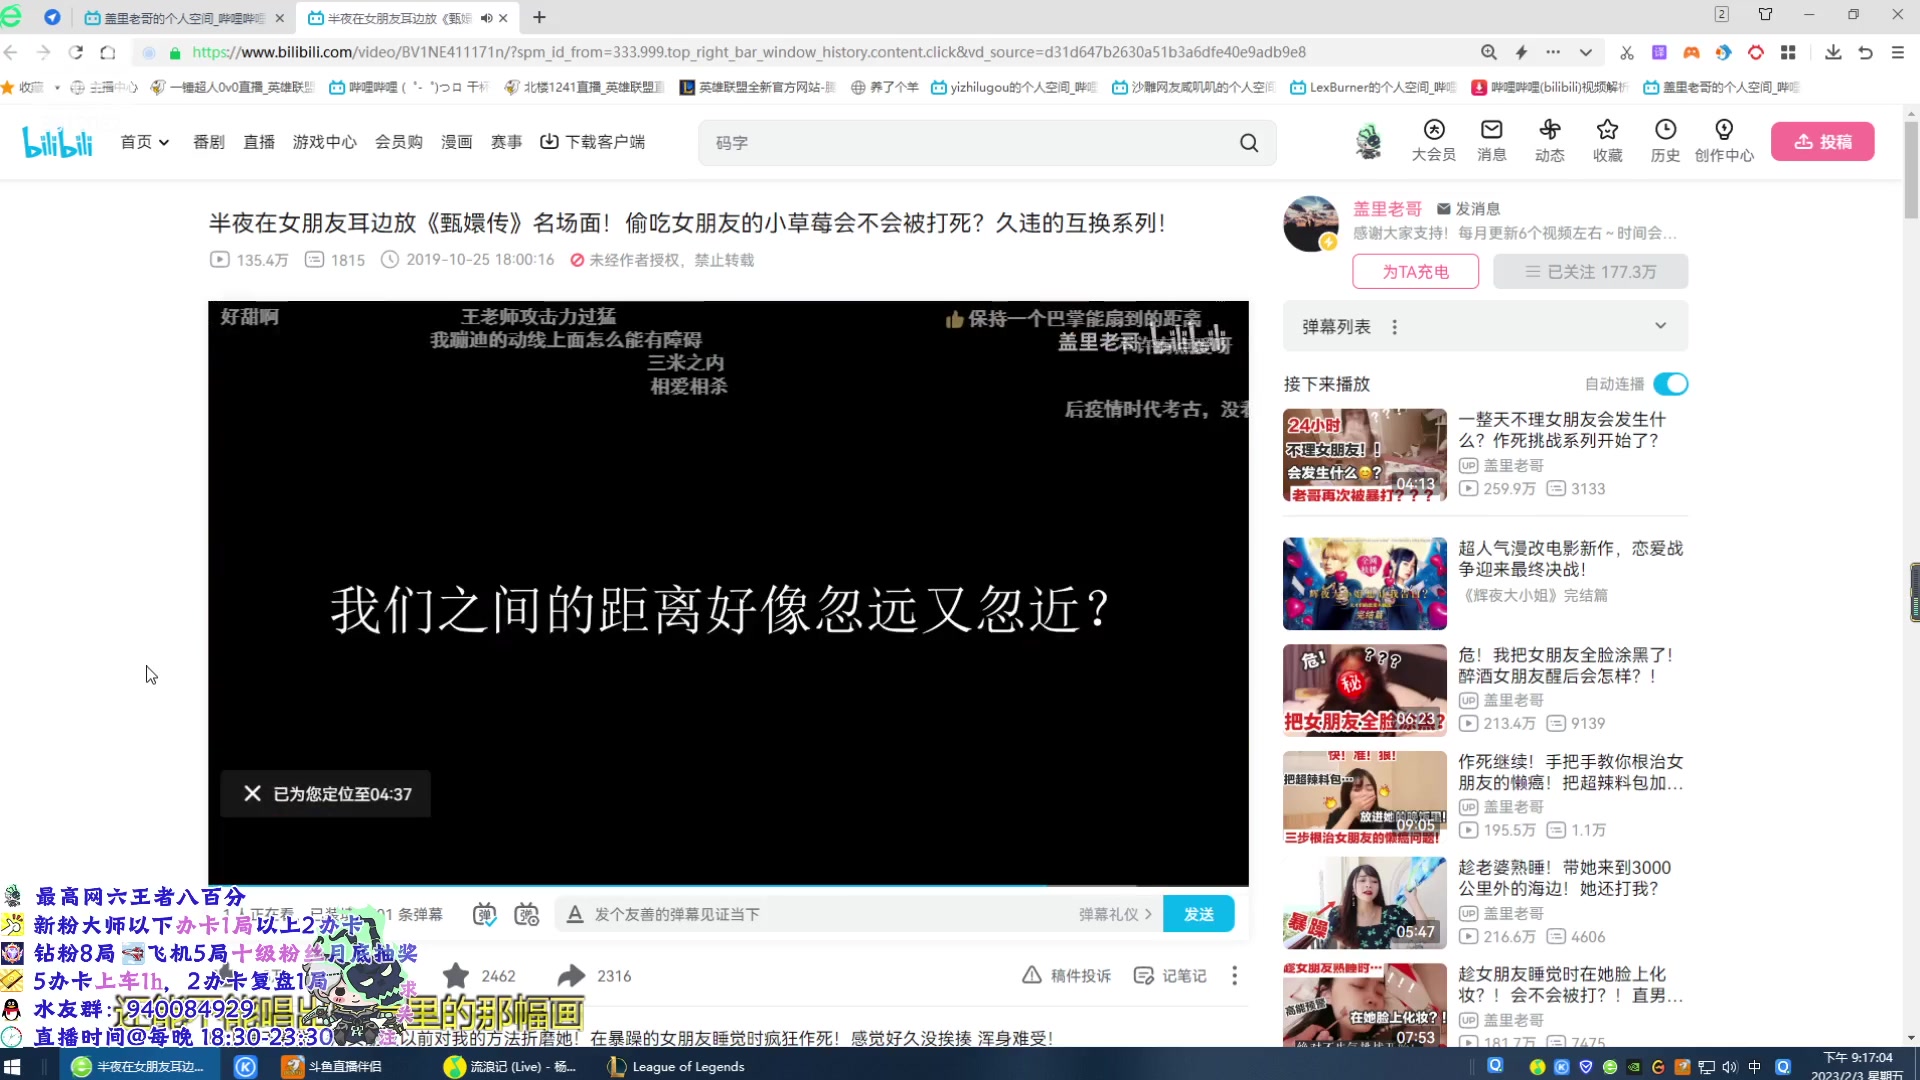Open 收藏 favorites star icon
The width and height of the screenshot is (1920, 1080).
1607,141
